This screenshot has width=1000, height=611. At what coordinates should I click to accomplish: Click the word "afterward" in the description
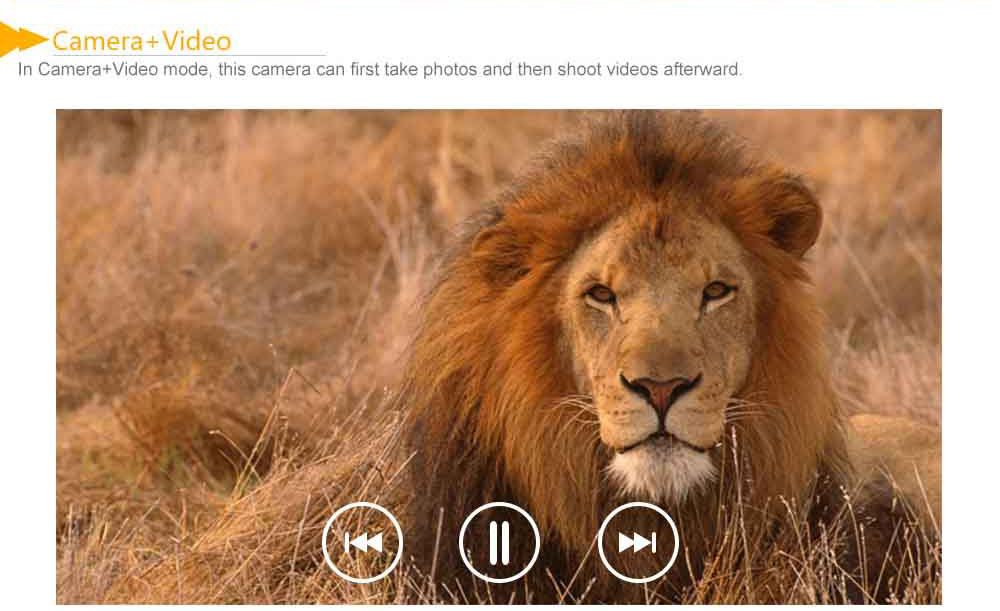[x=701, y=69]
